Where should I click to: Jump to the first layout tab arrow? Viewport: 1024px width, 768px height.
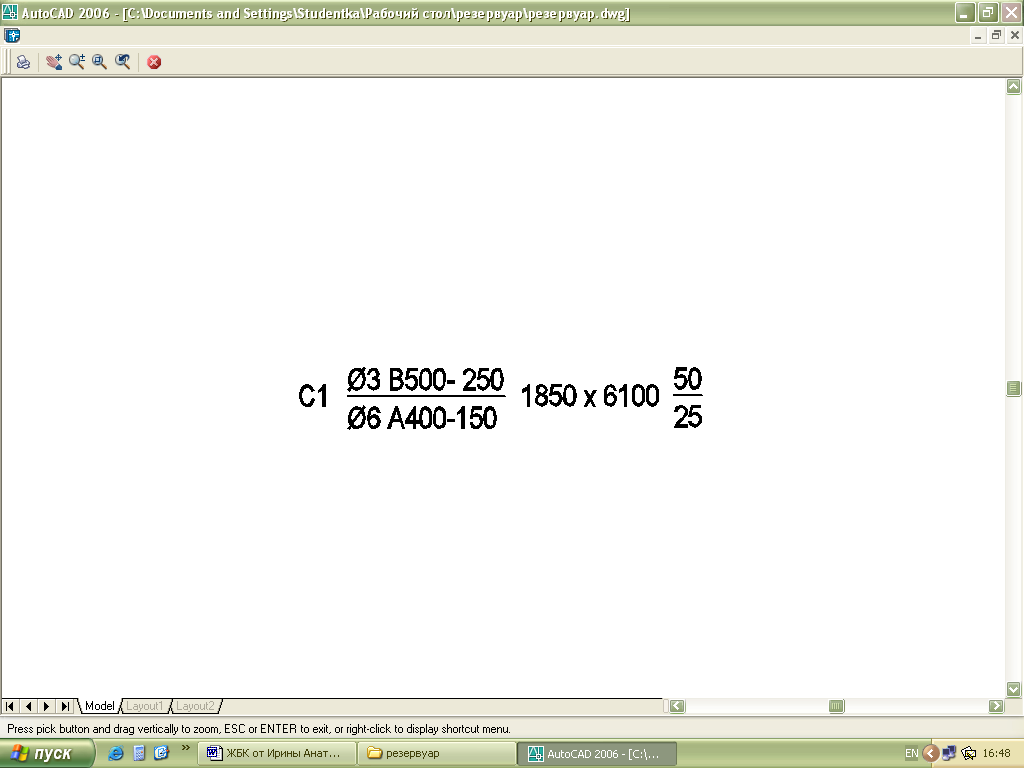coord(10,706)
